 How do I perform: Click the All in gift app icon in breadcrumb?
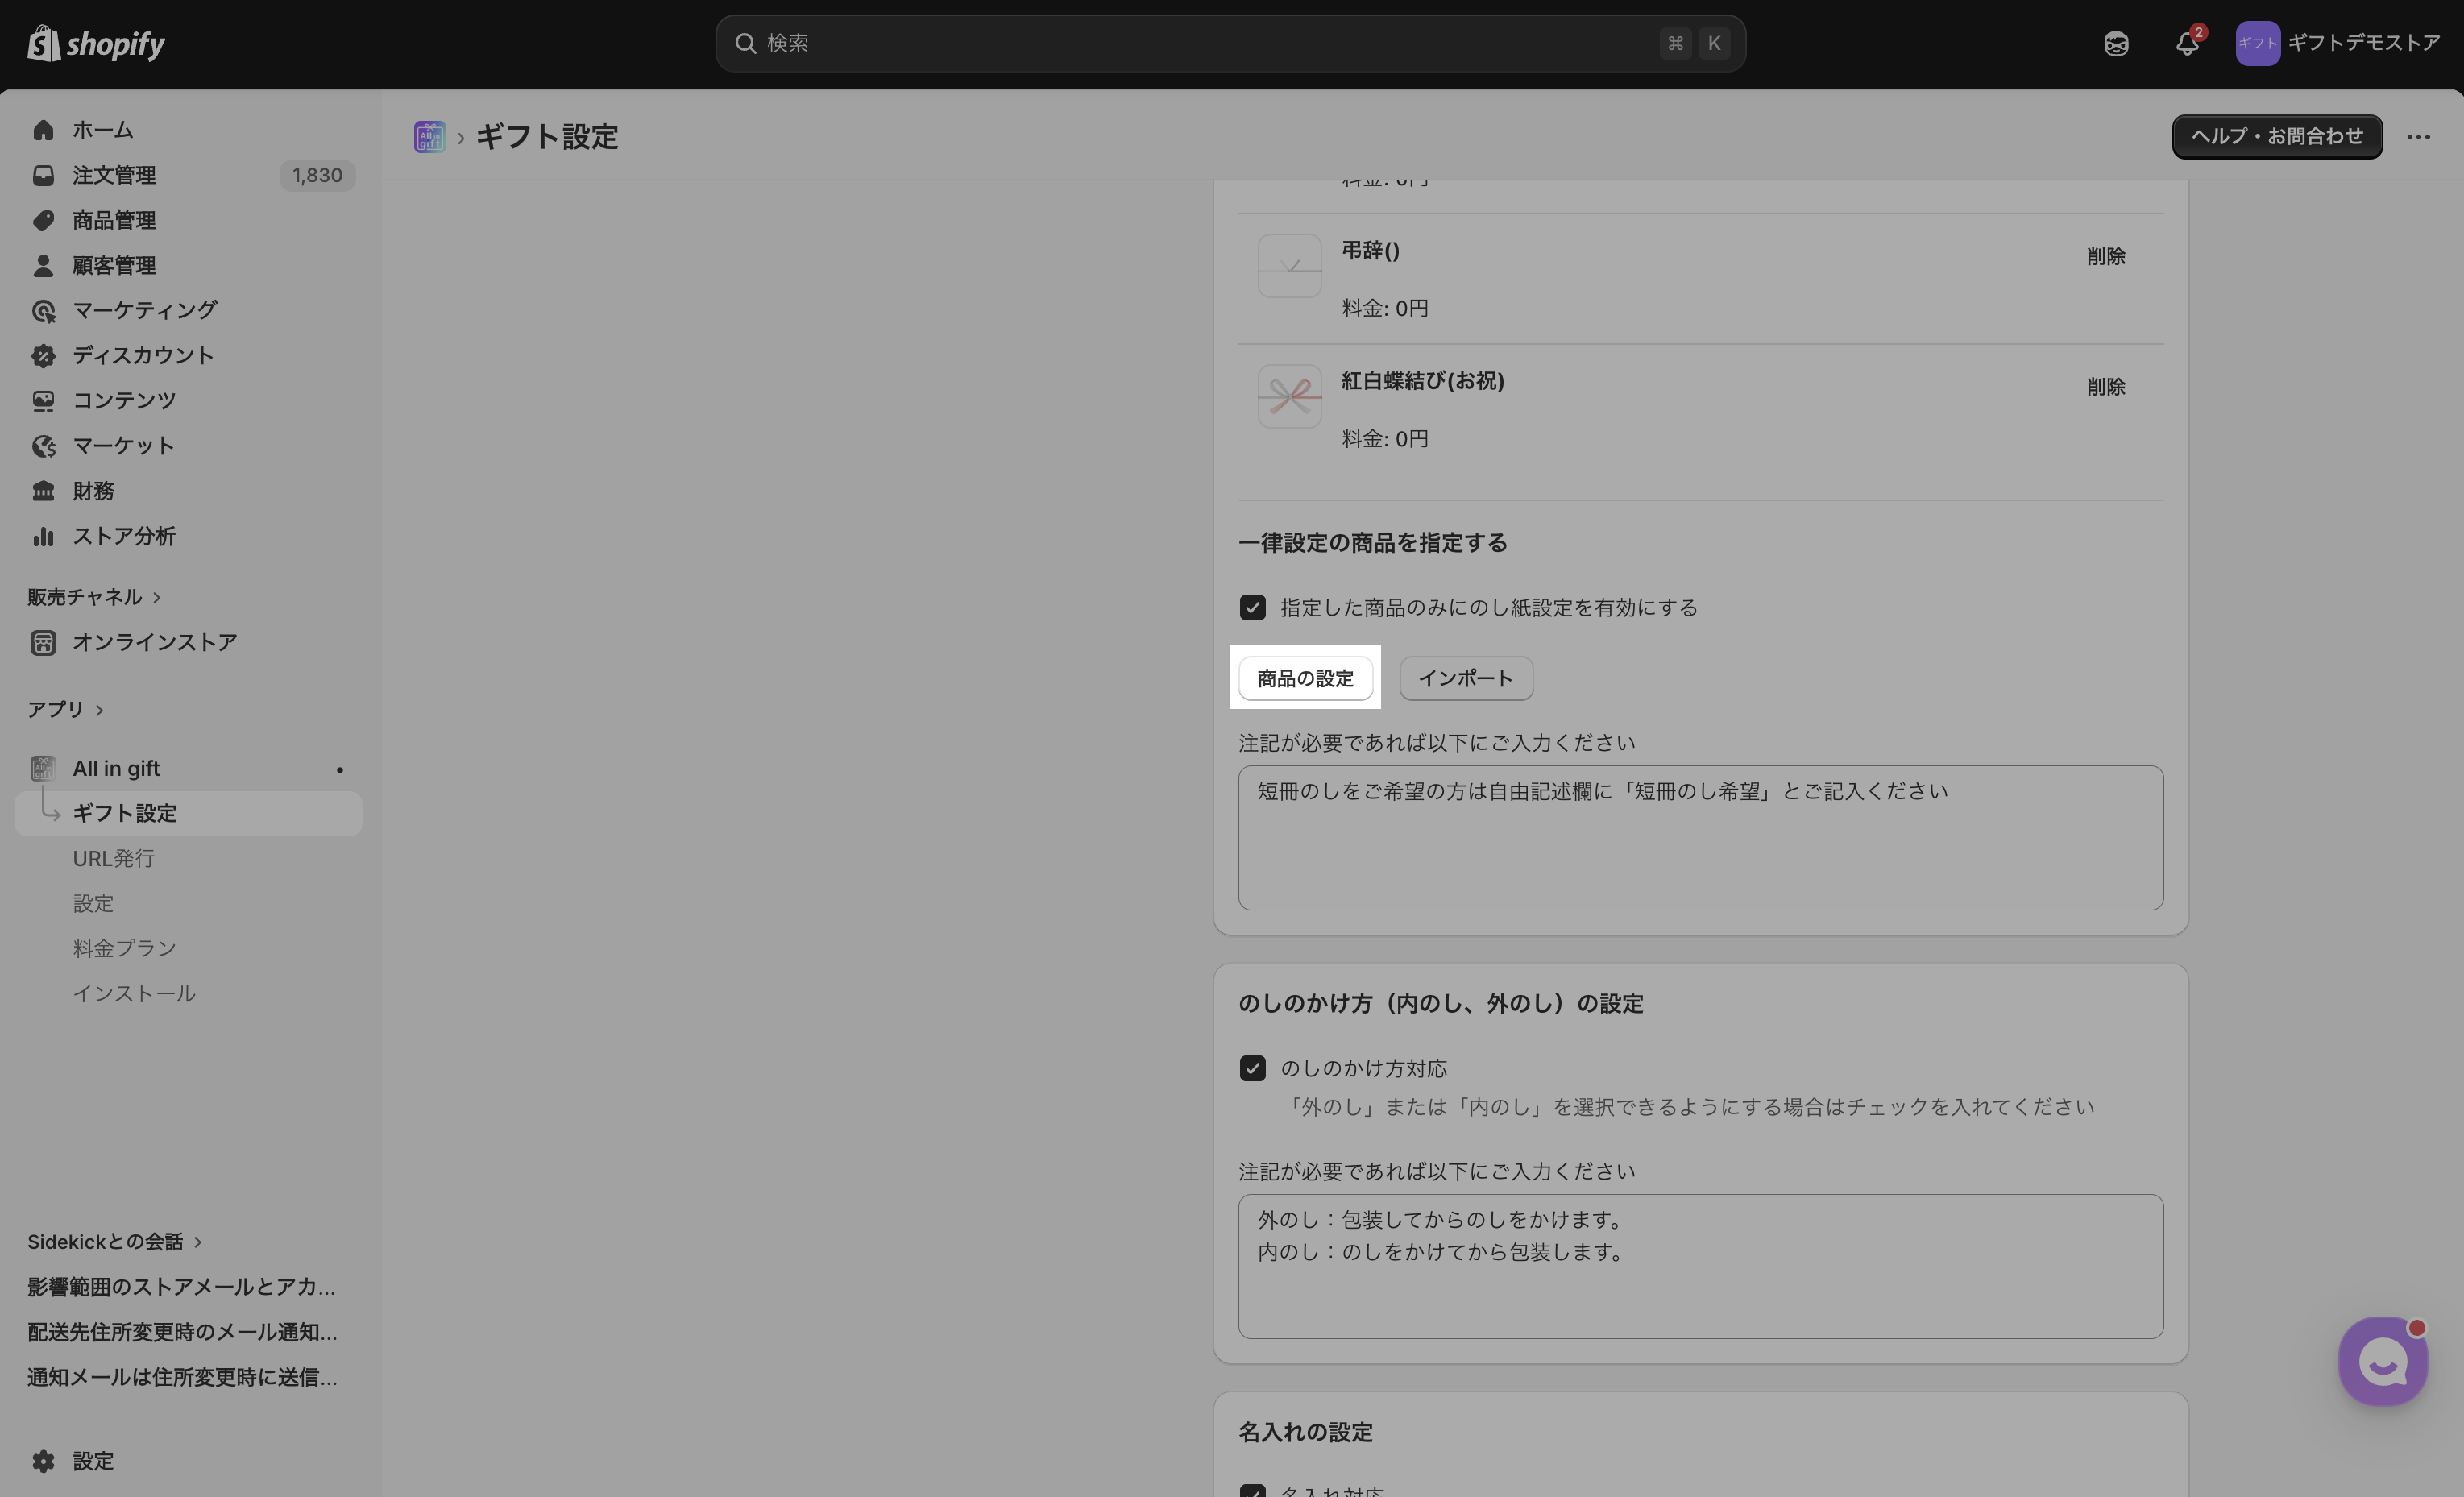tap(429, 136)
